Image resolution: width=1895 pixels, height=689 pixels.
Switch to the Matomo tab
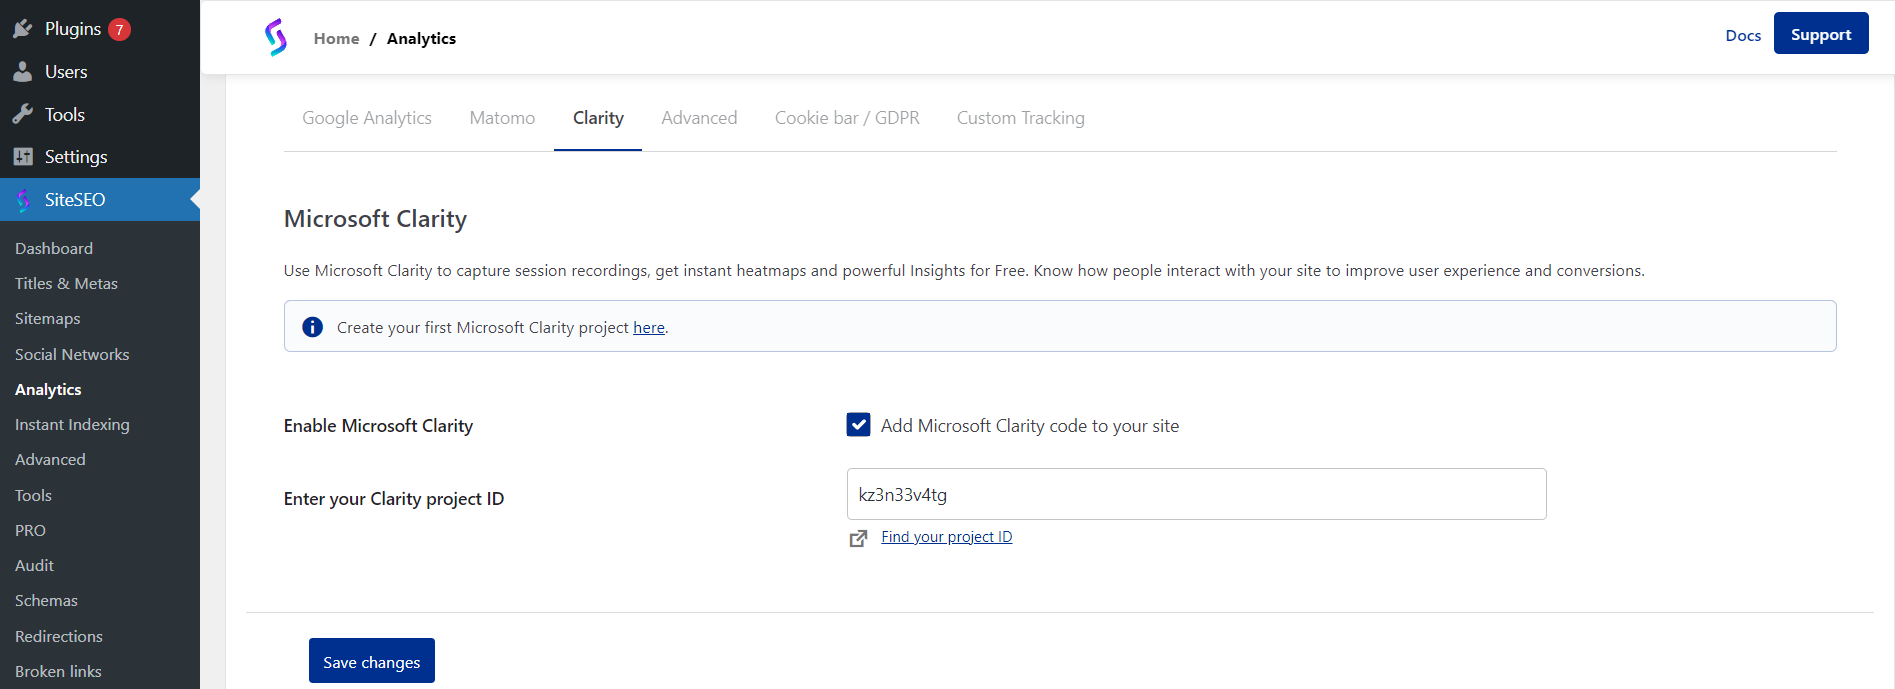click(x=502, y=118)
